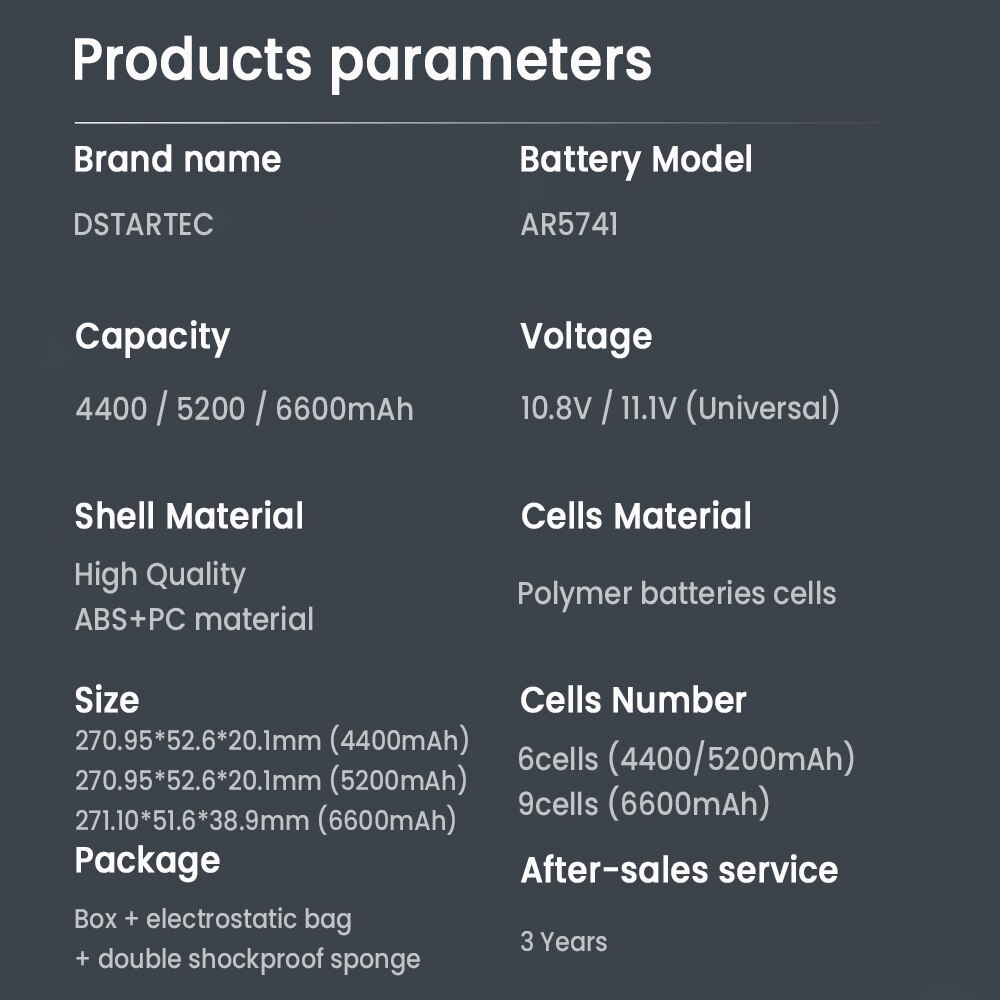
Task: Select the "Capacity" heading
Action: [x=152, y=337]
